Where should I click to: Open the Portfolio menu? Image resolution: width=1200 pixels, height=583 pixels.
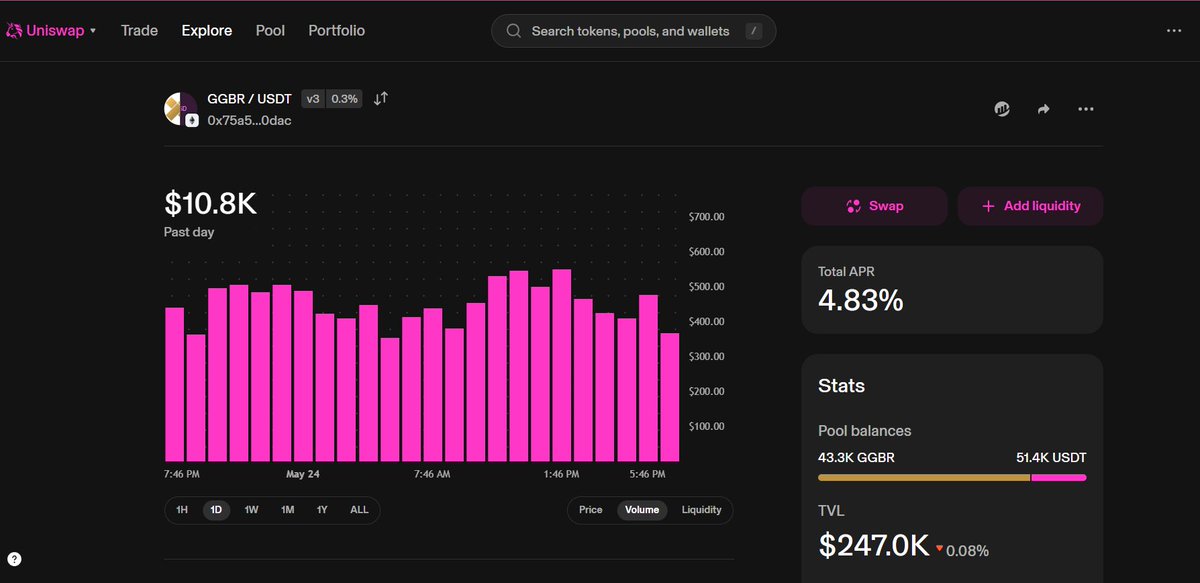[x=337, y=31]
